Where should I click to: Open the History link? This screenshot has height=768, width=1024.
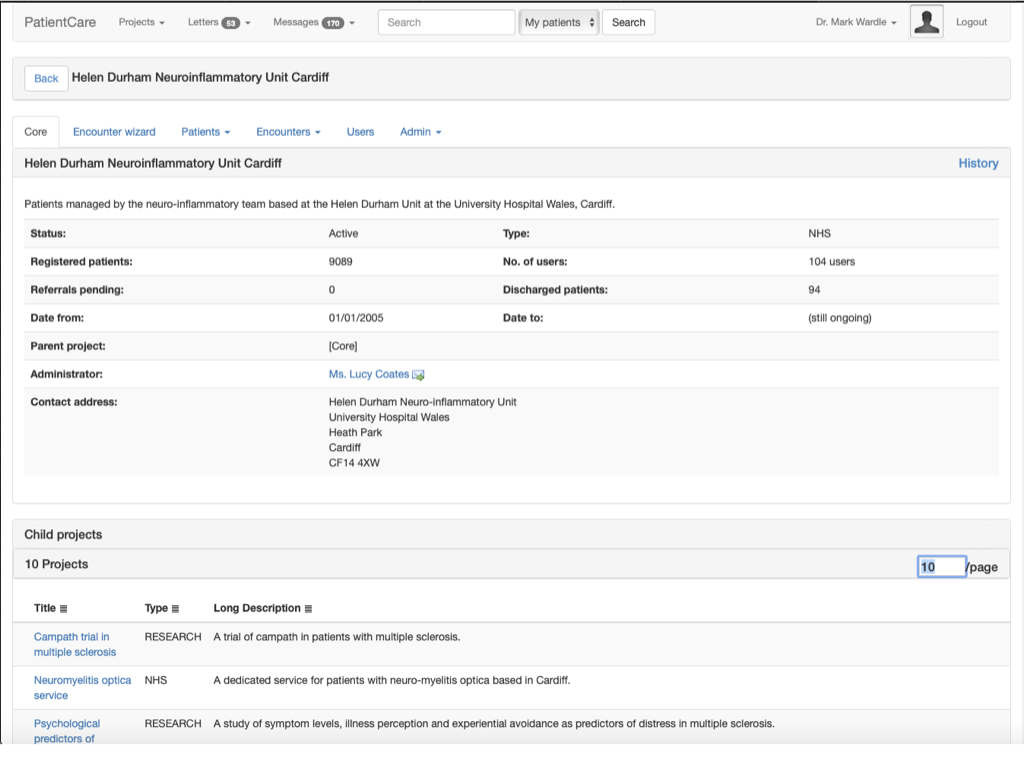pyautogui.click(x=977, y=163)
